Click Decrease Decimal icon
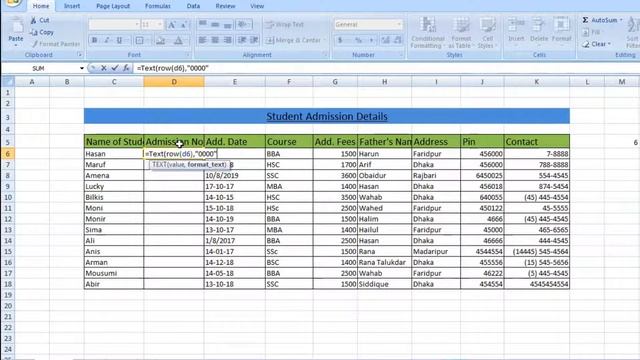 click(x=398, y=40)
